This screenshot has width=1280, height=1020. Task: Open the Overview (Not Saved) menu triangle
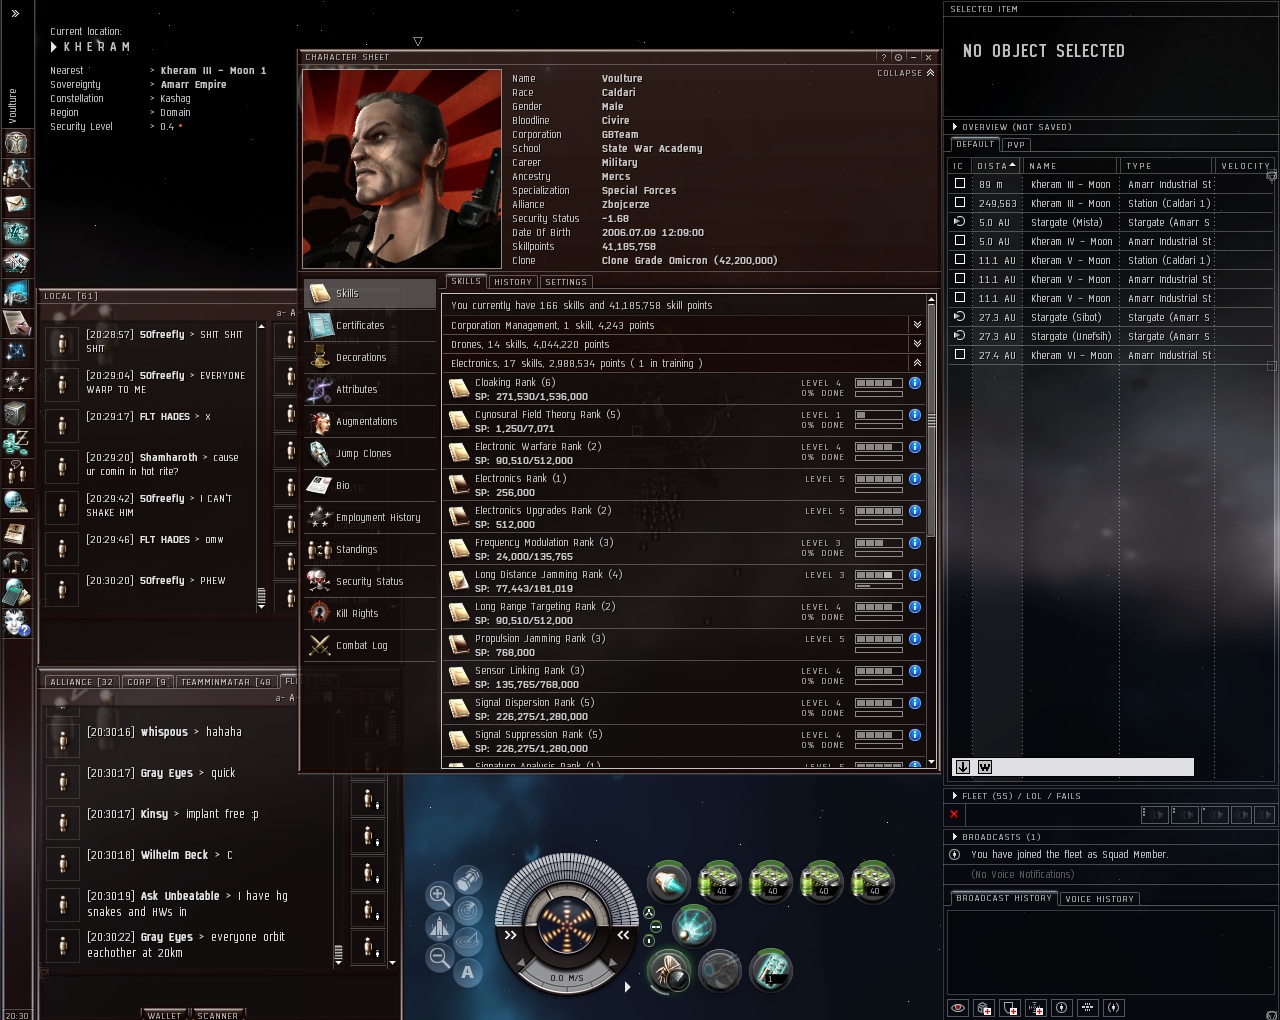point(955,127)
